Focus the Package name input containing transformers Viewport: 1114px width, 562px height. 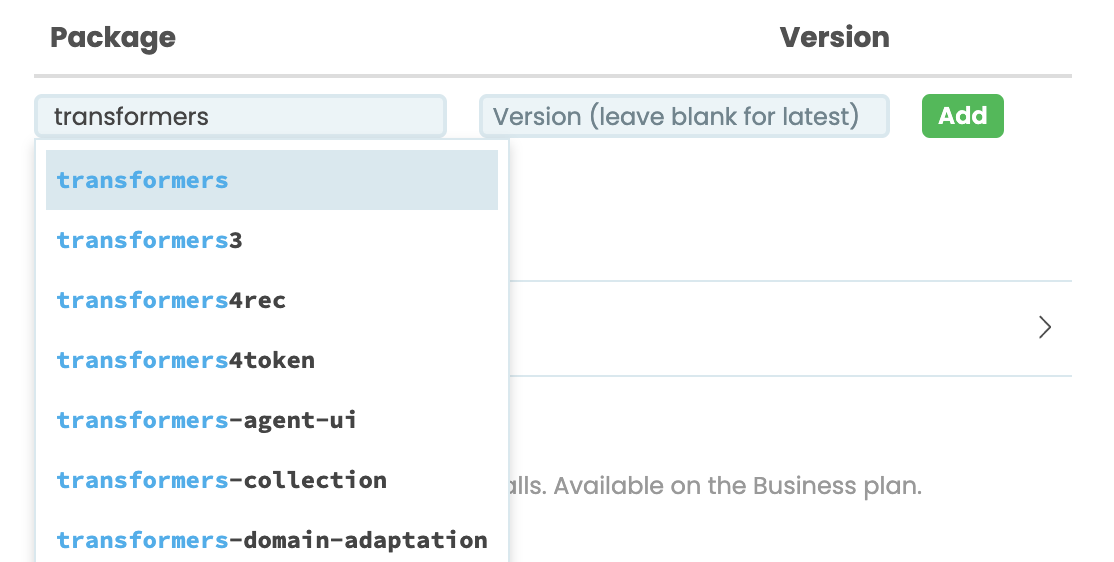coord(240,116)
